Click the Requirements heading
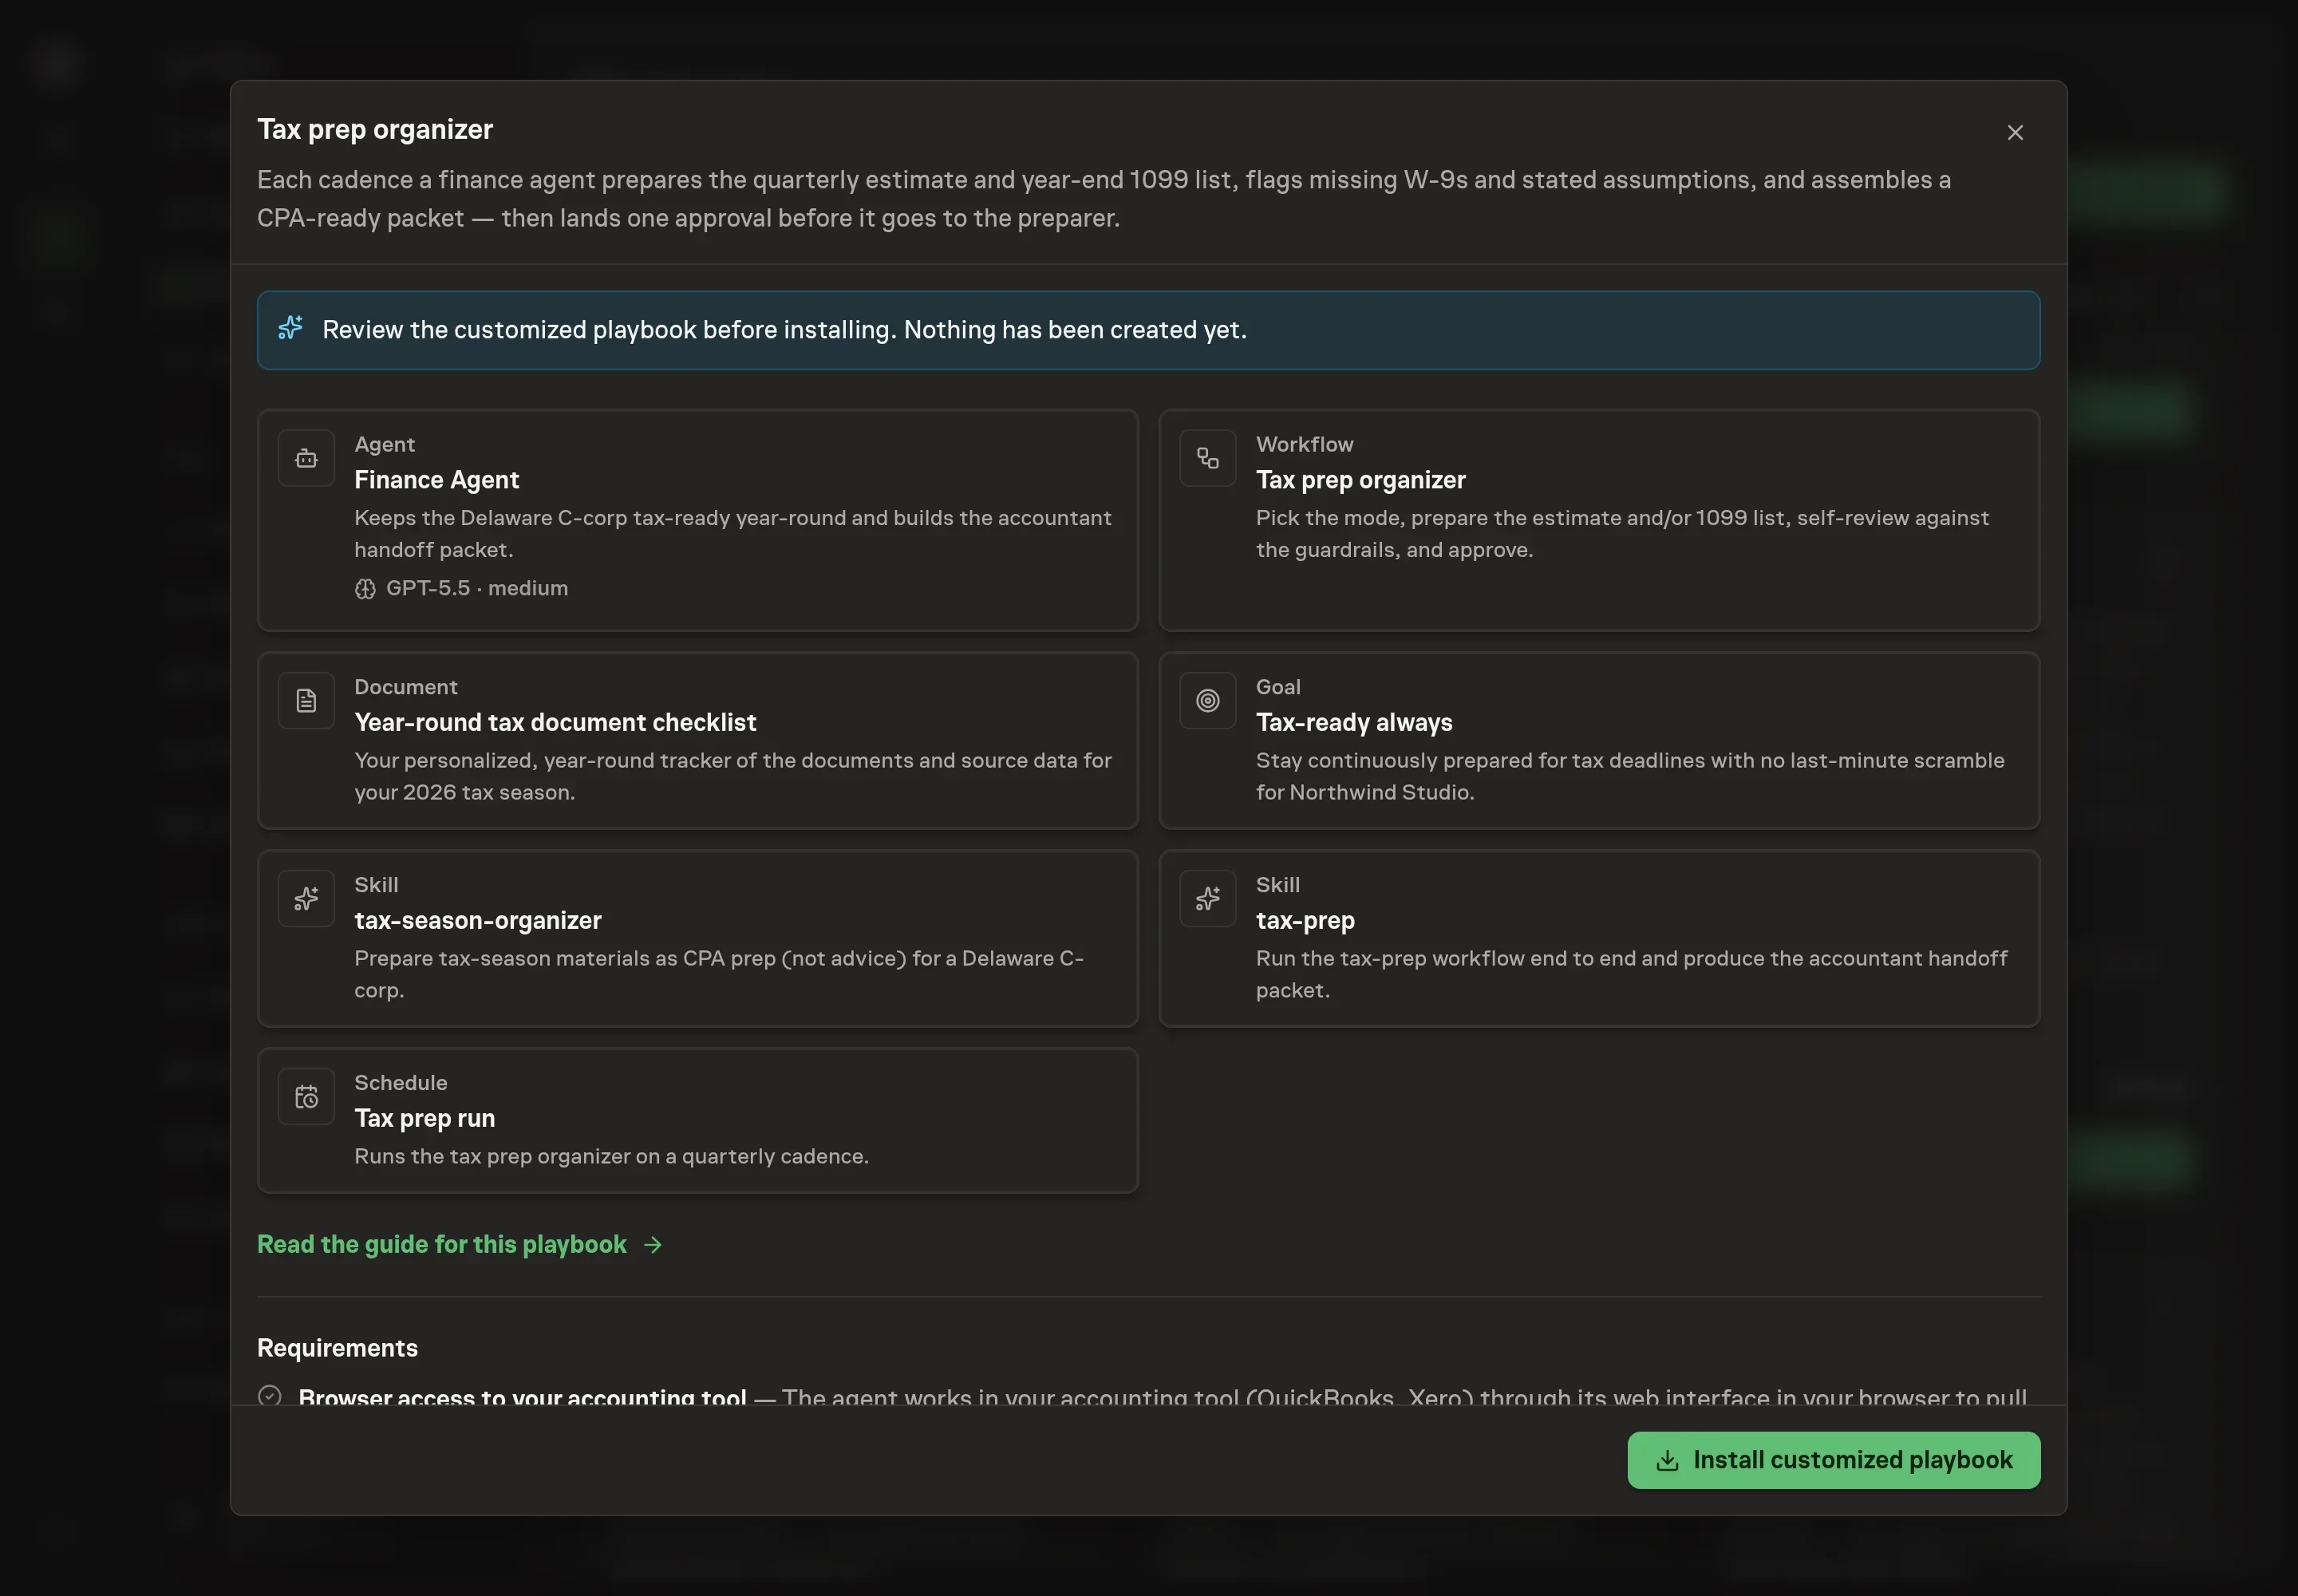Image resolution: width=2298 pixels, height=1596 pixels. 337,1348
